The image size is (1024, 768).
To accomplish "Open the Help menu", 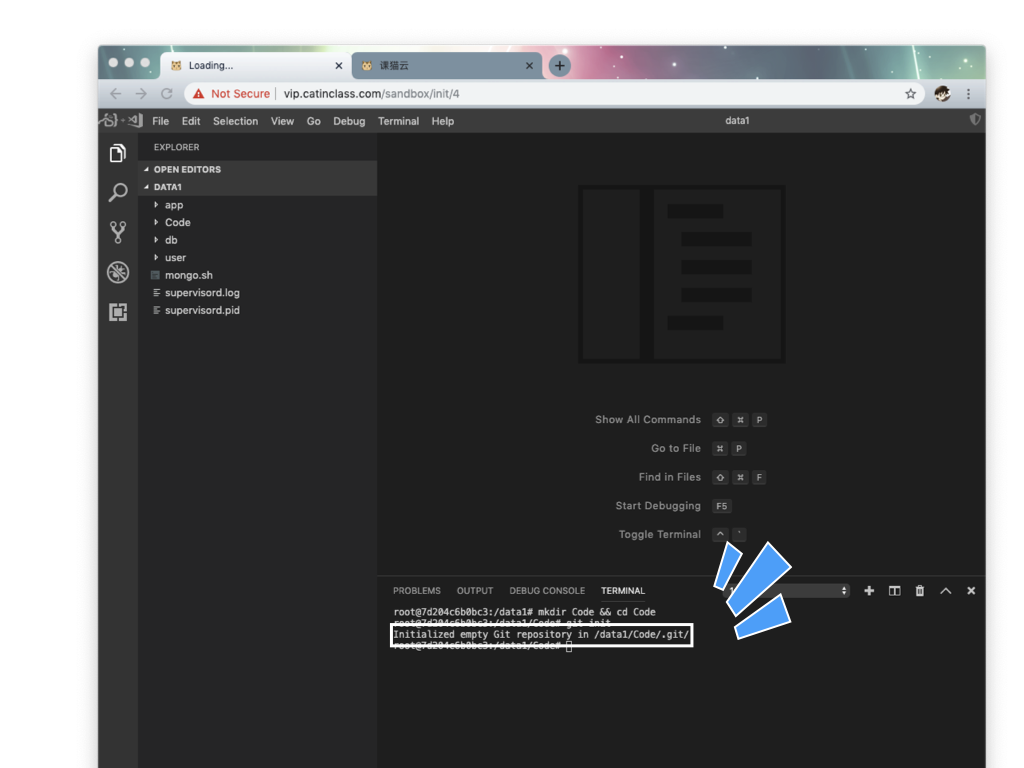I will click(442, 121).
